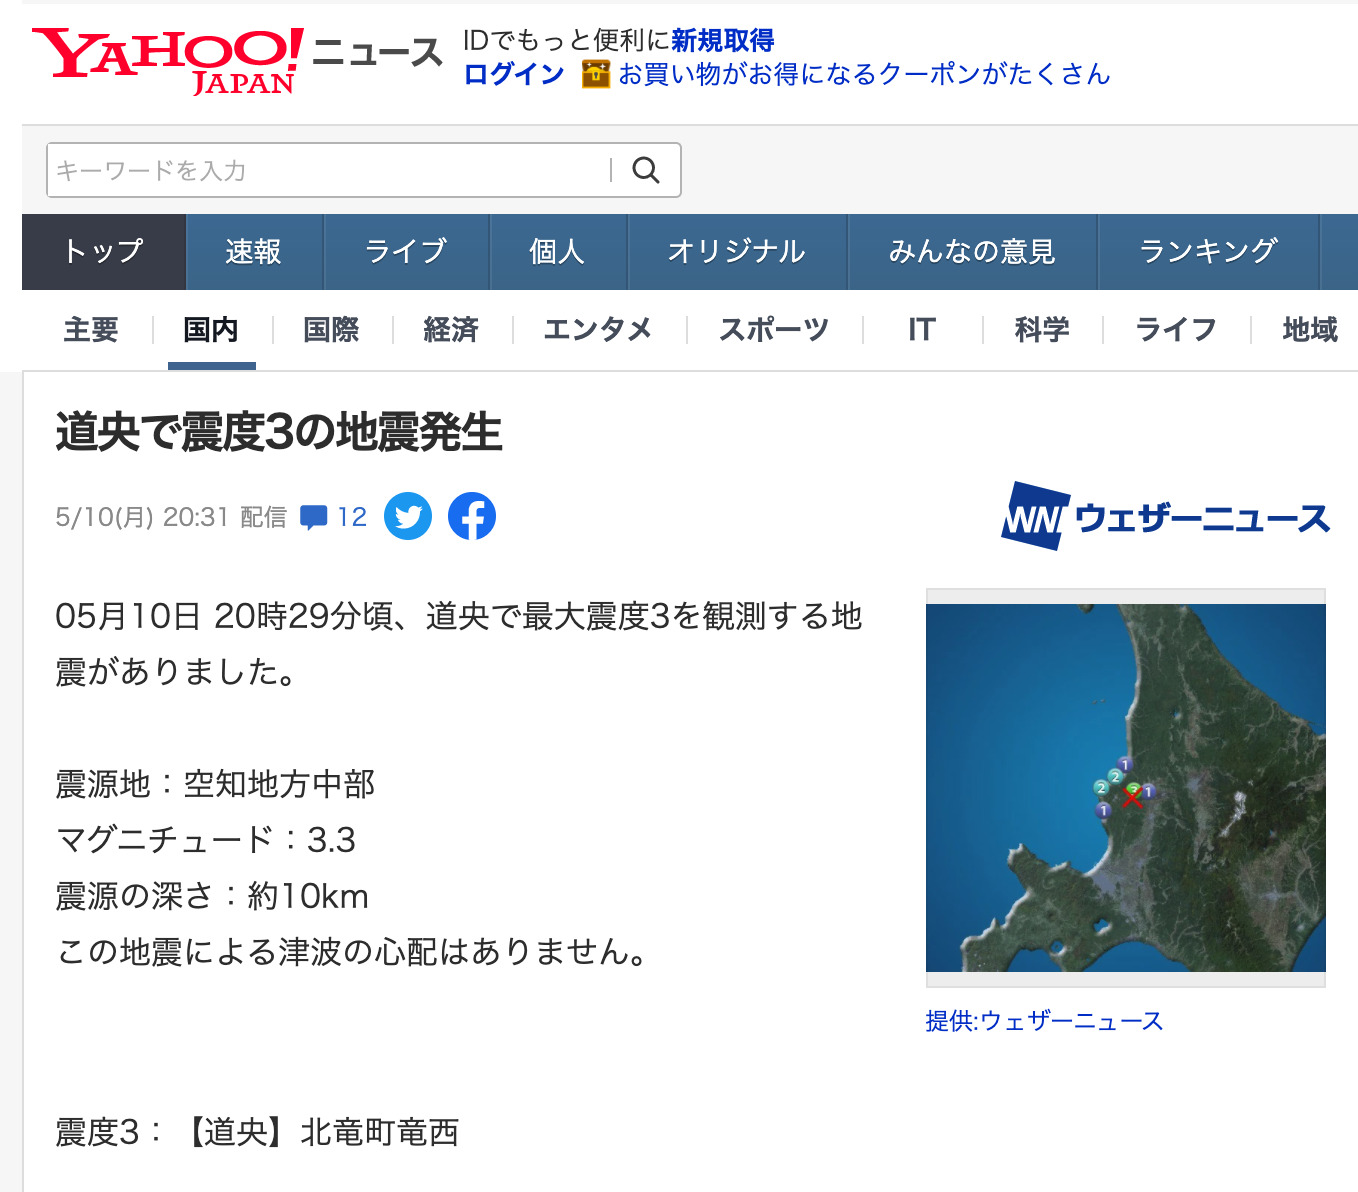Open the ランキング tab
The image size is (1358, 1192).
point(1207,252)
